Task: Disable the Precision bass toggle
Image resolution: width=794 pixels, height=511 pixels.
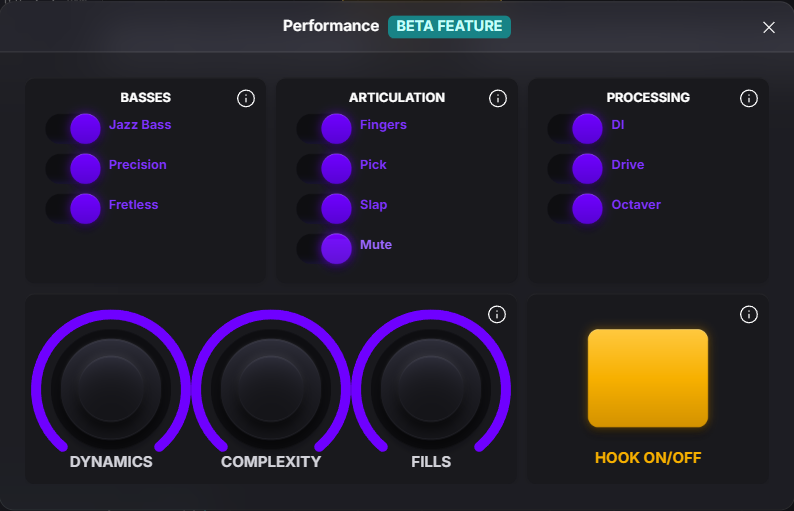Action: point(74,168)
